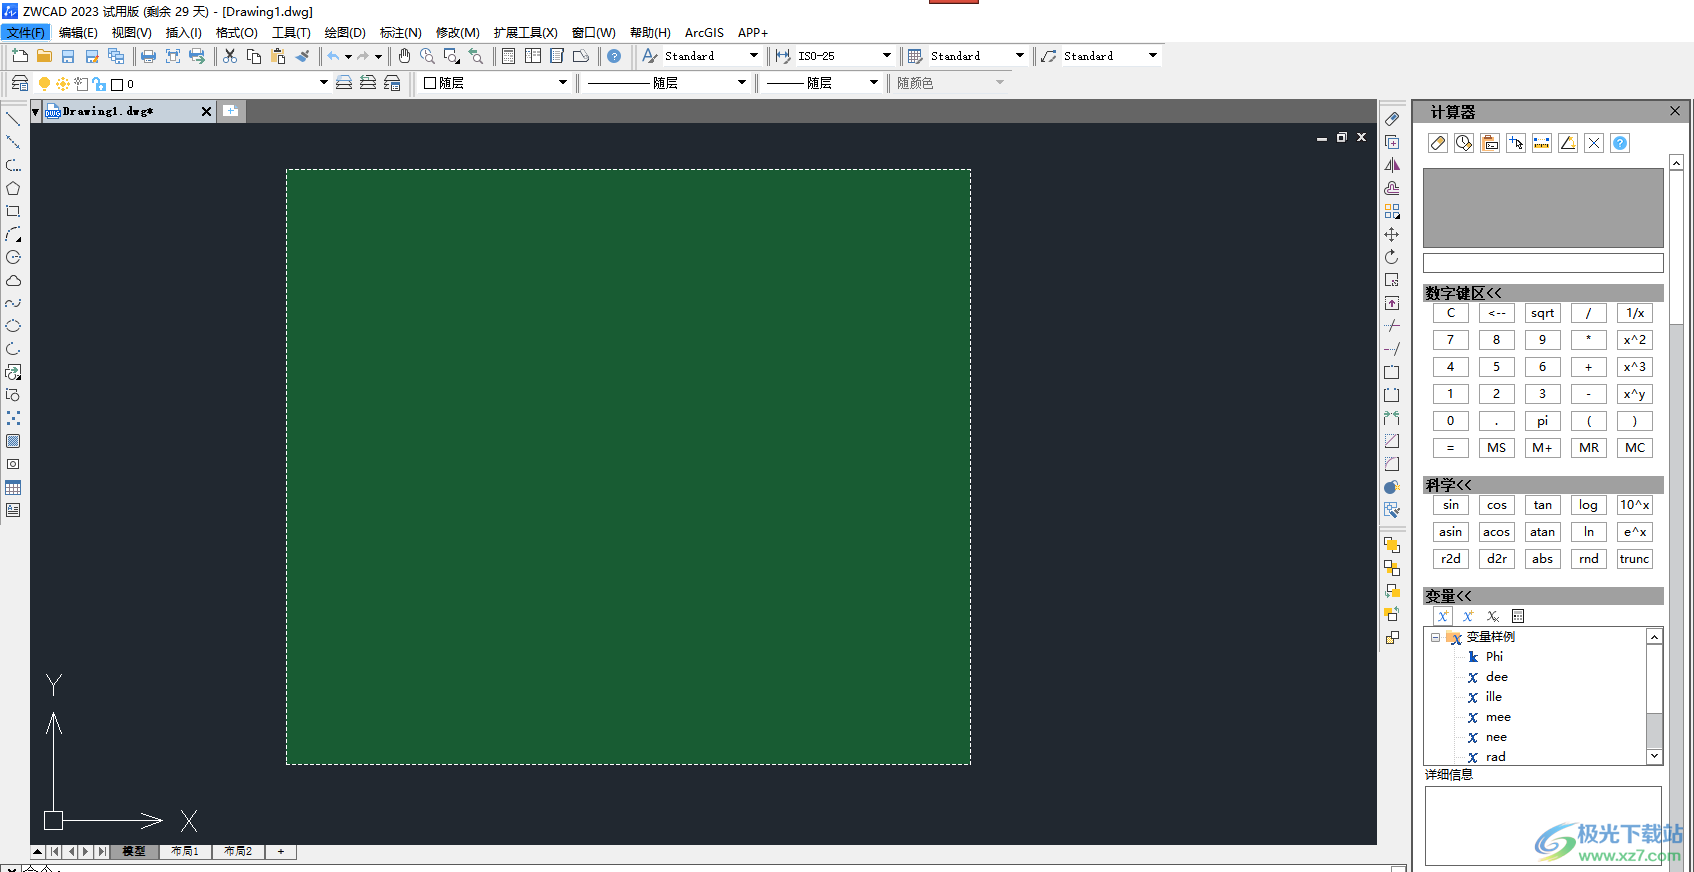1694x872 pixels.
Task: Toggle layer freeze sun icon
Action: [x=62, y=84]
